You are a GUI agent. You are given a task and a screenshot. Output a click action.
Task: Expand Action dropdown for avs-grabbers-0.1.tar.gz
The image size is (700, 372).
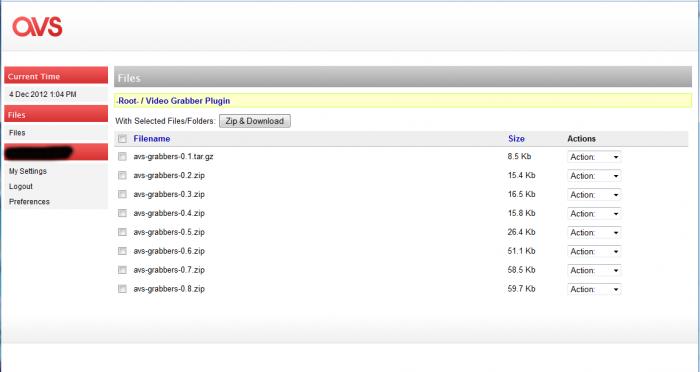pos(594,157)
